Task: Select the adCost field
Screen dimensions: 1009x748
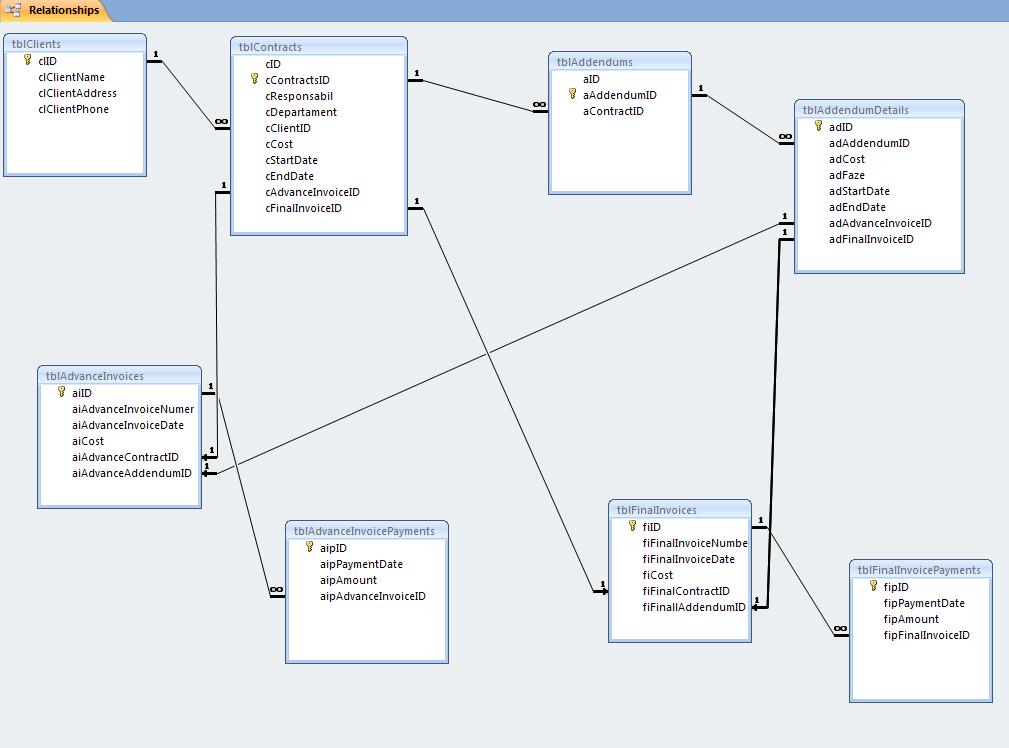Action: pyautogui.click(x=847, y=160)
